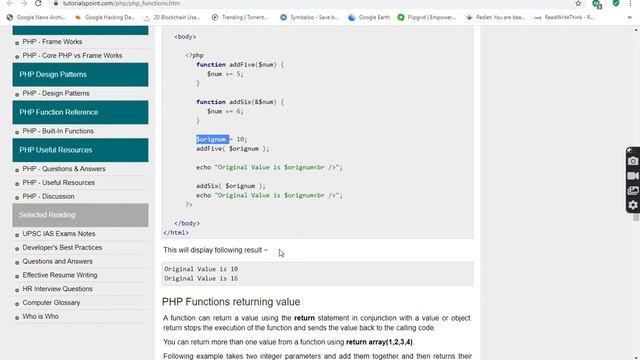Click the 'function addSix(&$num)' code line
This screenshot has height=360, width=640.
[240, 102]
